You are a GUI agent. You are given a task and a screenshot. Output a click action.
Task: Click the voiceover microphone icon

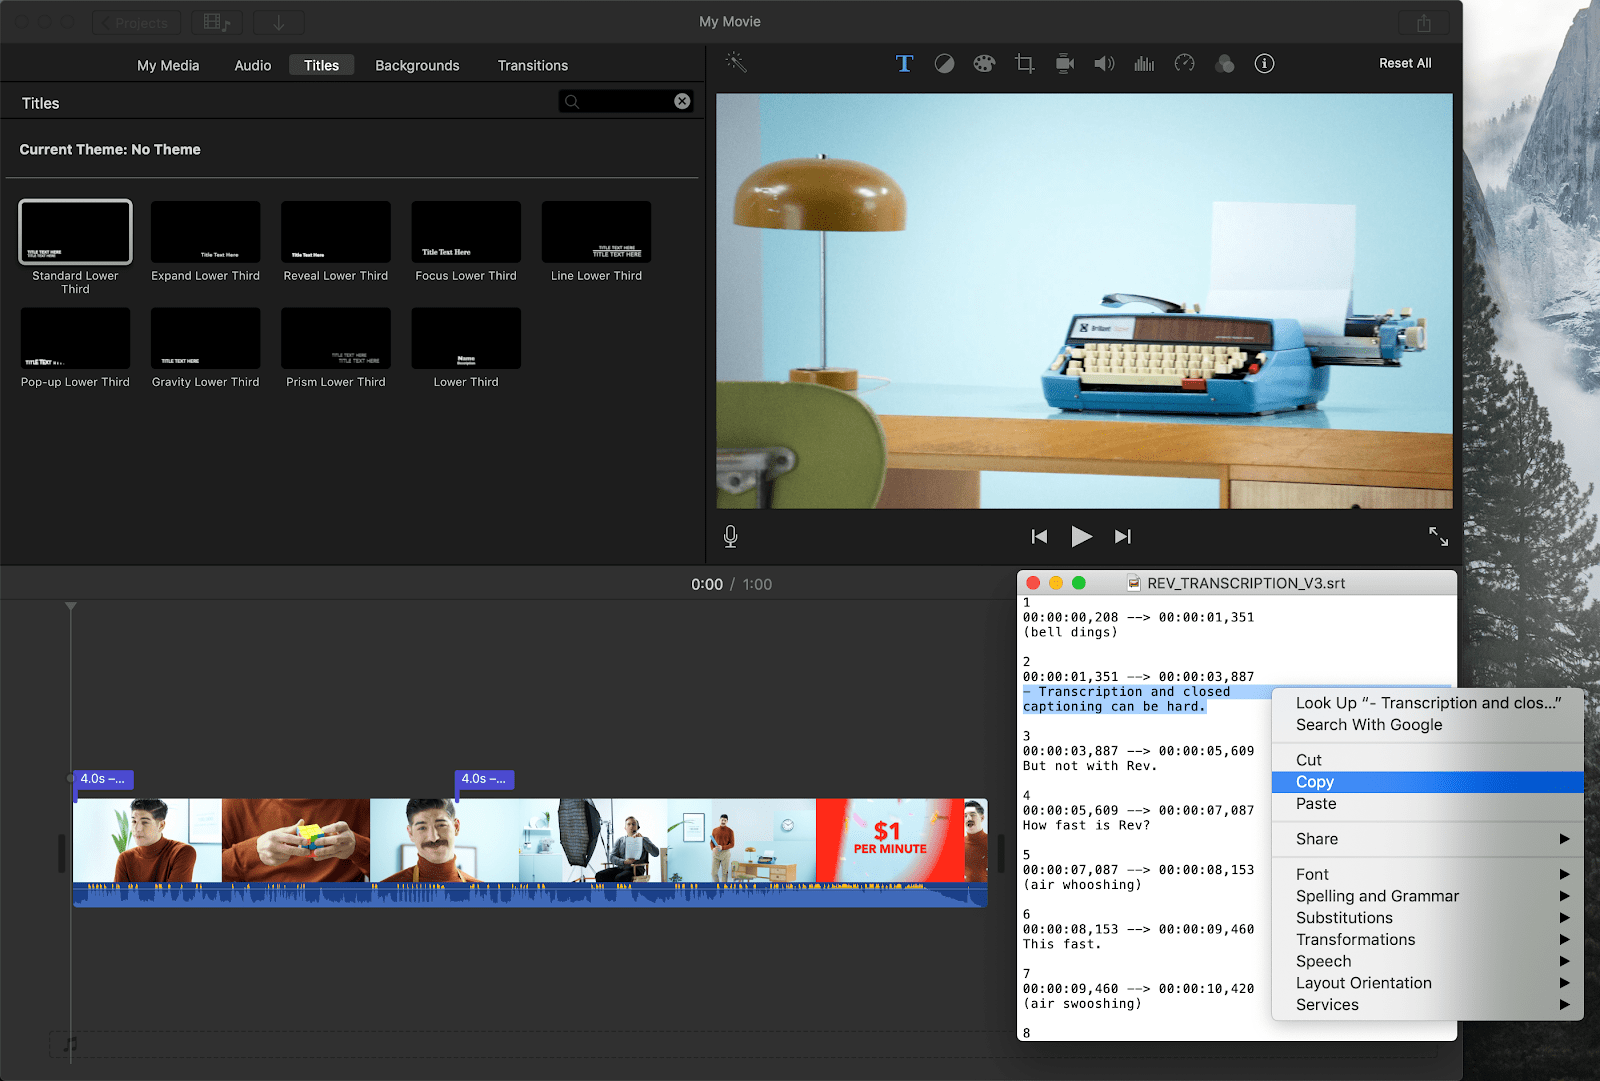tap(731, 537)
